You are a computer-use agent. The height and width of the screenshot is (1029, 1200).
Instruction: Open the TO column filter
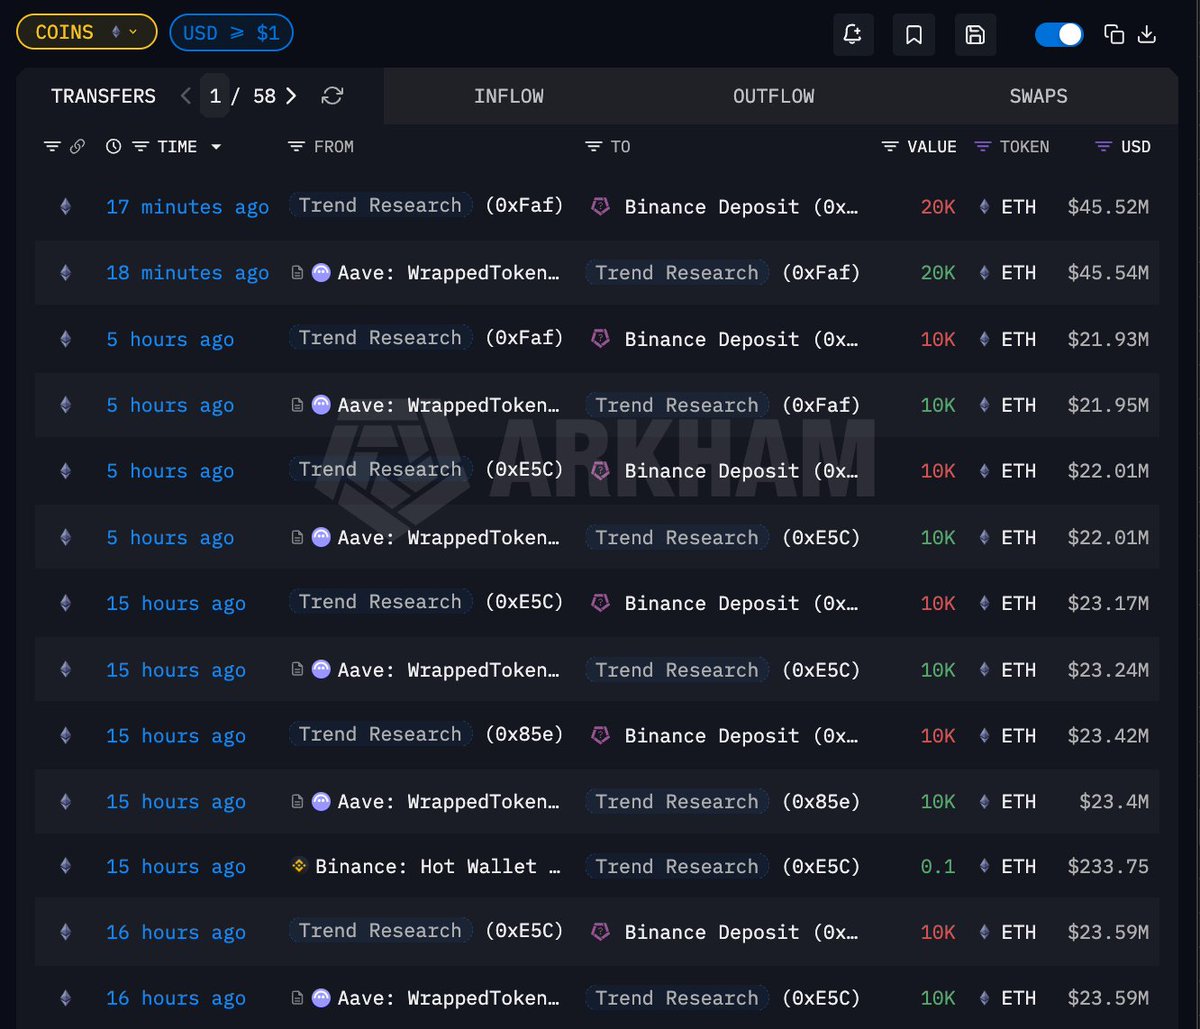(x=593, y=147)
